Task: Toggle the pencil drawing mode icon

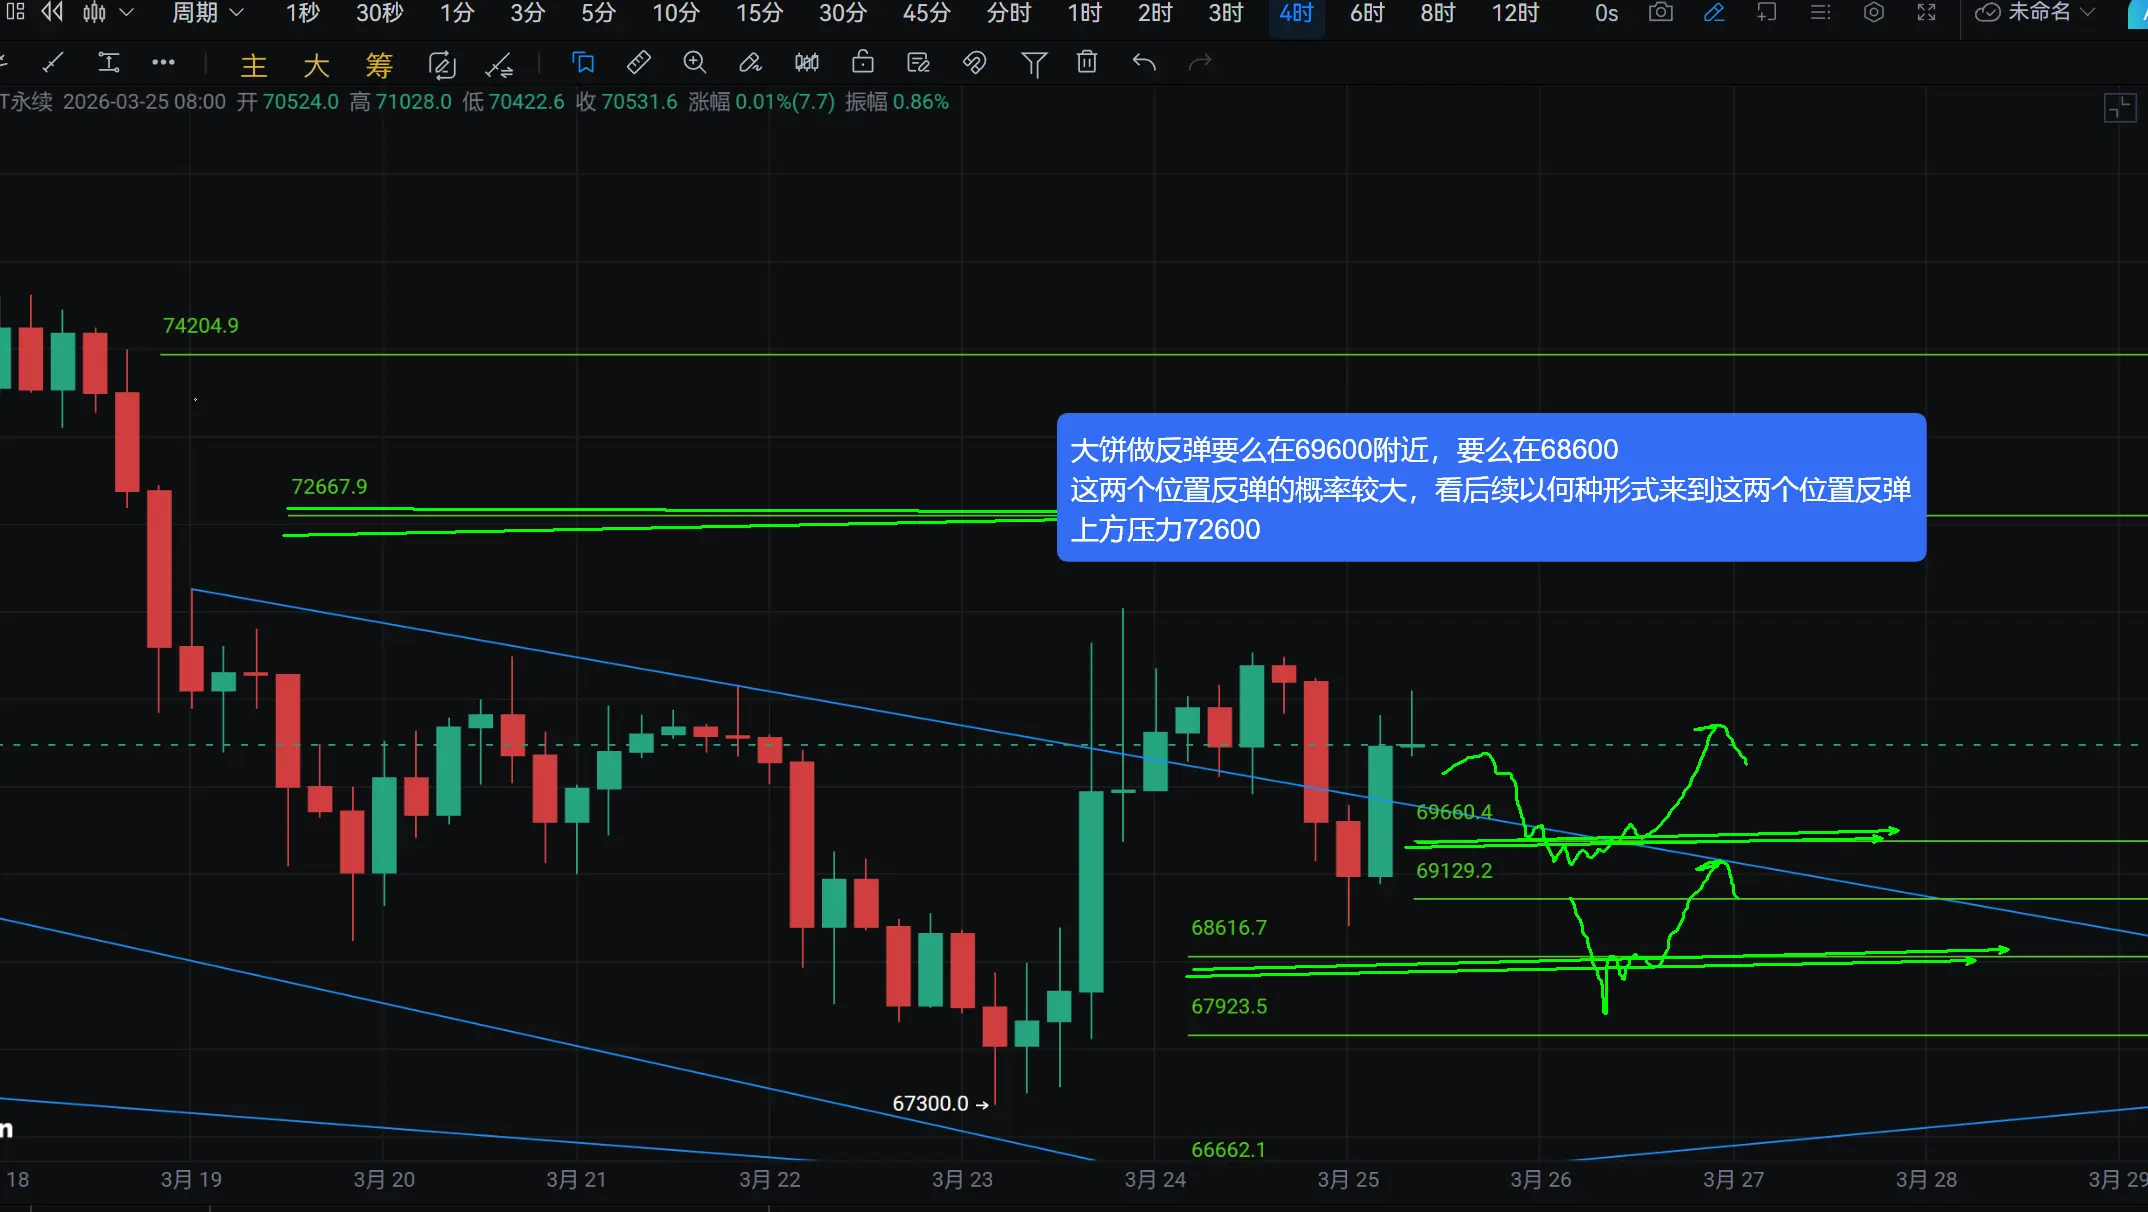Action: point(1714,13)
